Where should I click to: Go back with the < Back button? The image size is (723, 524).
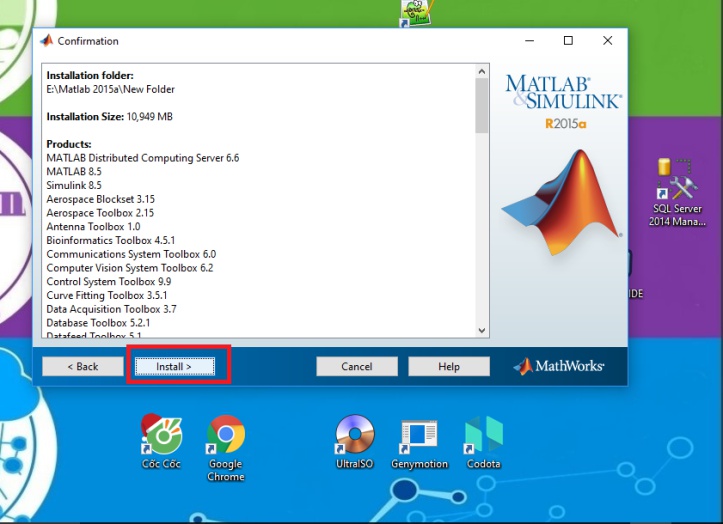tap(83, 366)
